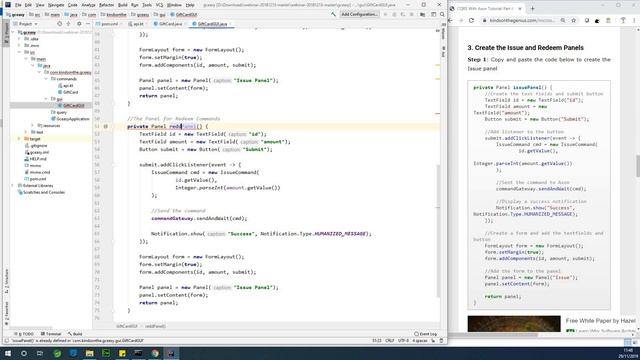
Task: Collapse the src folder
Action: [x=19, y=52]
